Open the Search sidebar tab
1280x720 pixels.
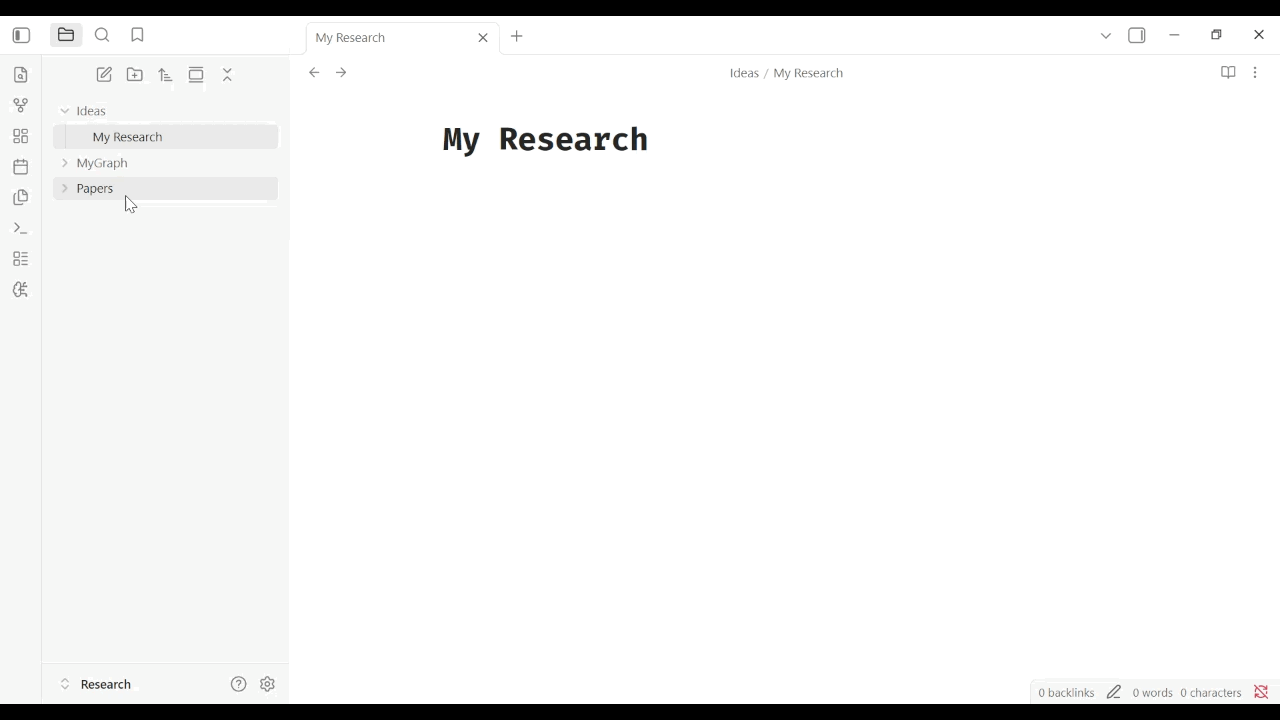click(x=102, y=36)
